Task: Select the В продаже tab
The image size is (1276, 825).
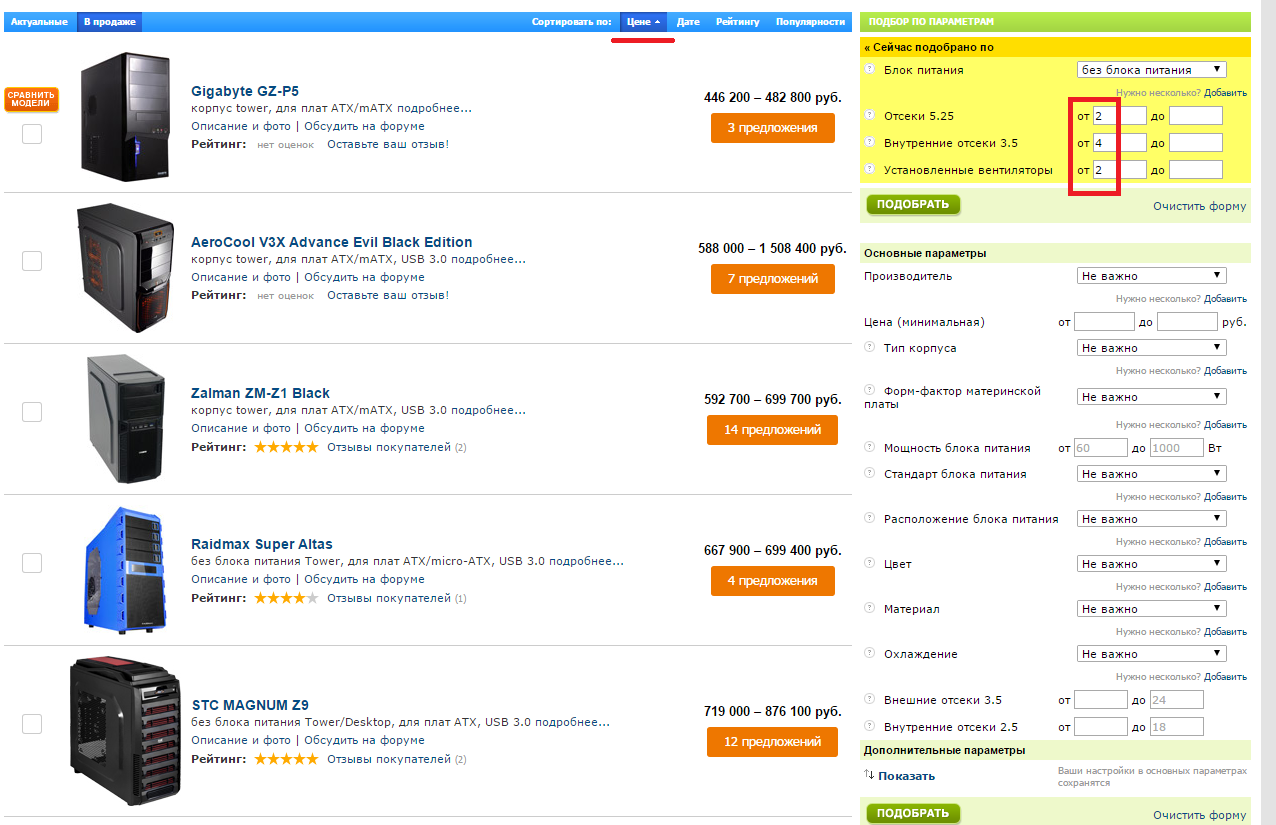Action: click(109, 21)
